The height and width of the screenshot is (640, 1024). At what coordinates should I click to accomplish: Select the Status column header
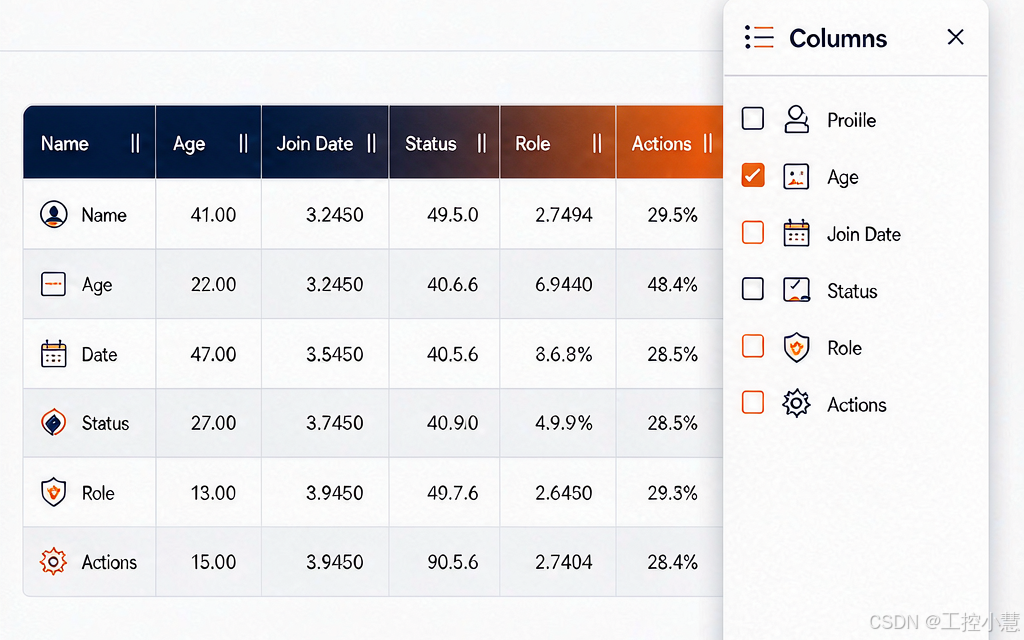click(430, 144)
